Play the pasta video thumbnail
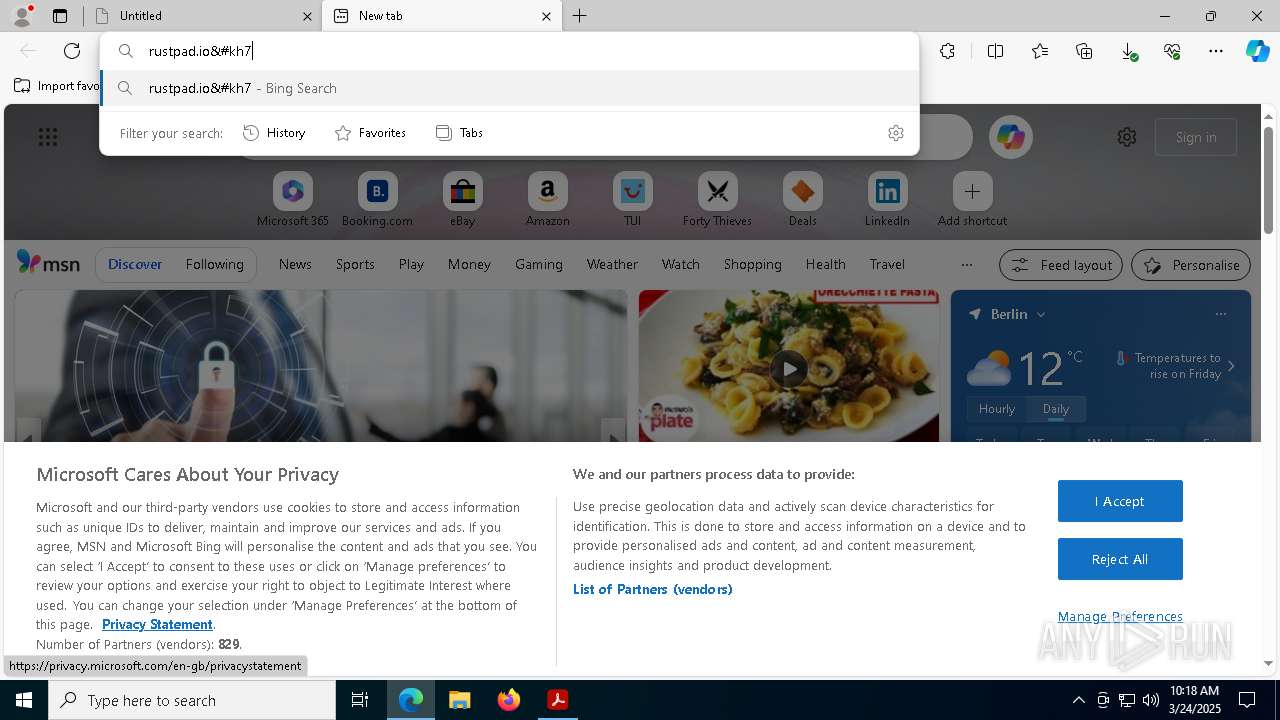The width and height of the screenshot is (1280, 720). tap(789, 368)
